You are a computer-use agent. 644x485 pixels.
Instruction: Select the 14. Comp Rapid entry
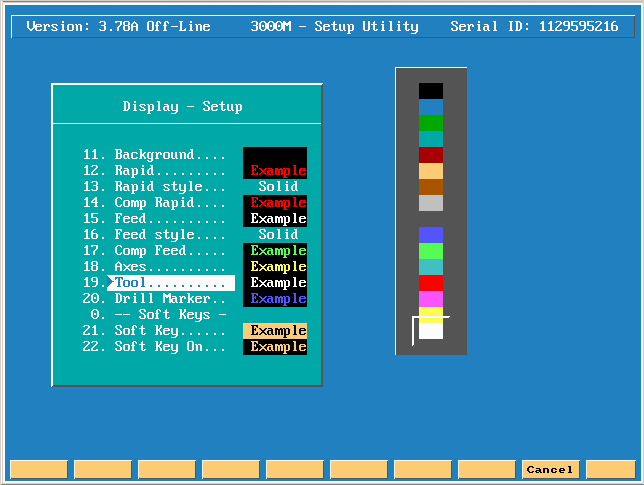(154, 203)
